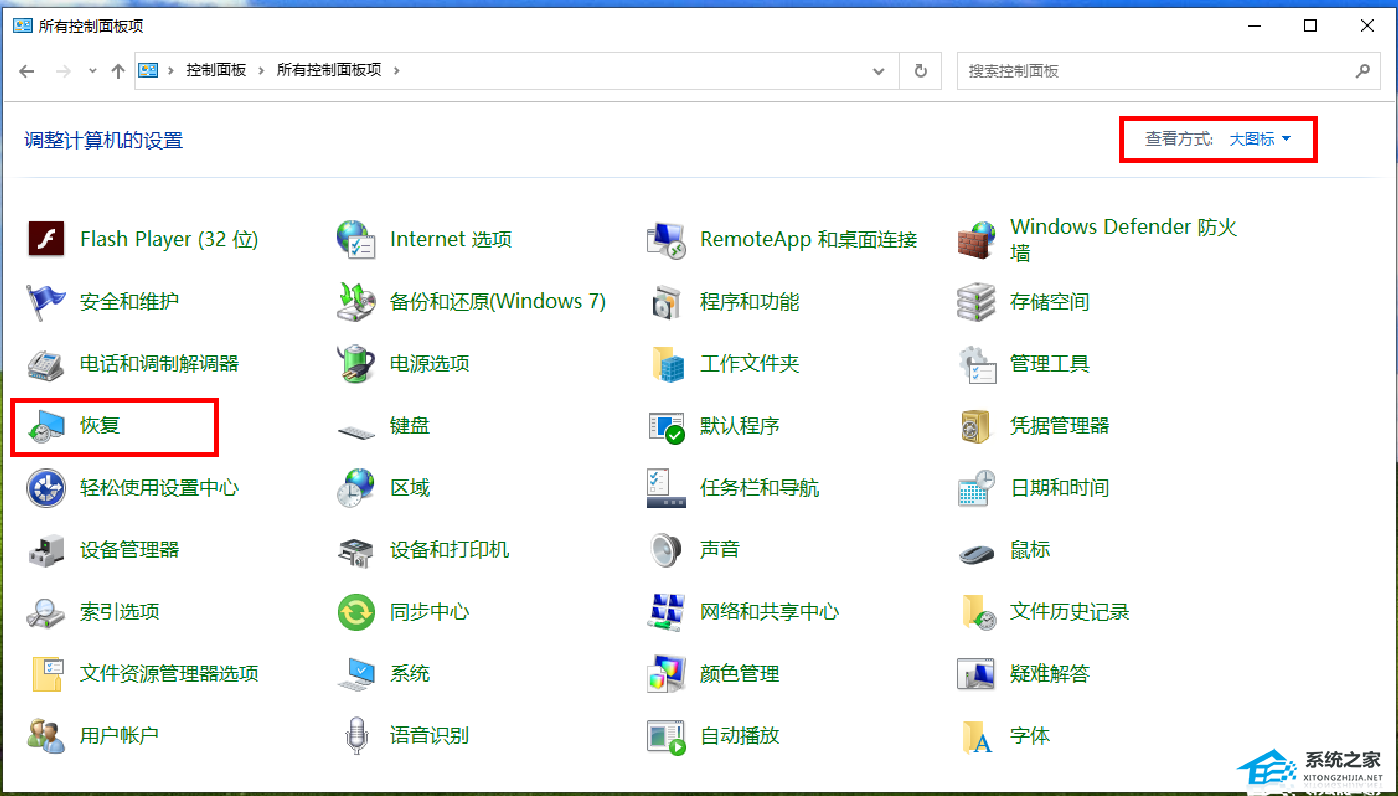1398x796 pixels.
Task: Click the 电源选项 battery icon
Action: [x=355, y=364]
